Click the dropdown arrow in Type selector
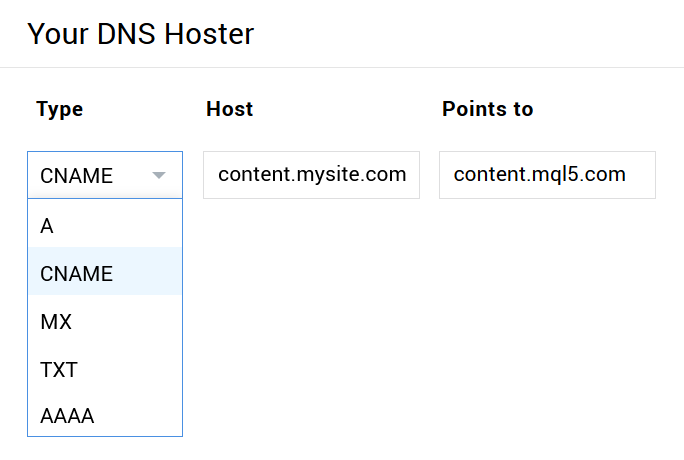Image resolution: width=684 pixels, height=460 pixels. pyautogui.click(x=158, y=175)
